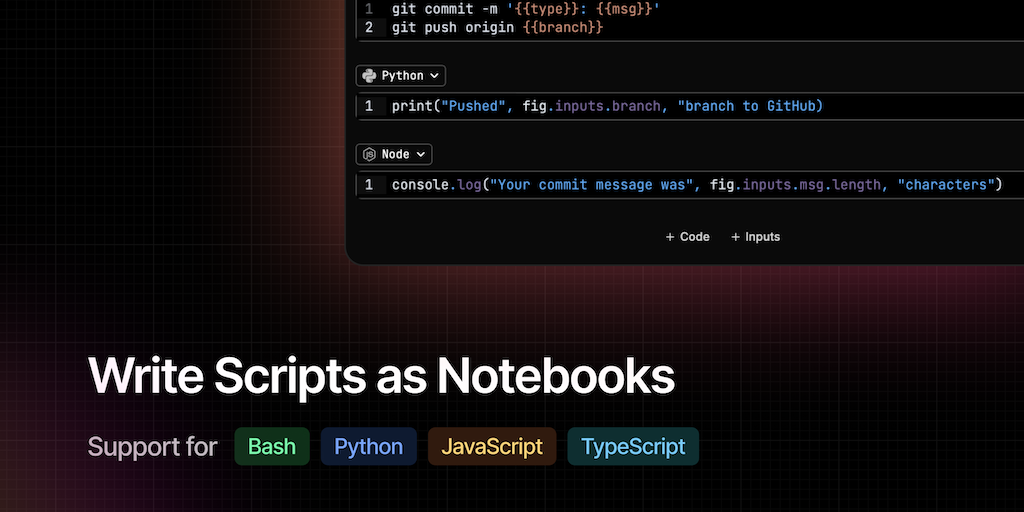Screen dimensions: 1024x512
Task: Place cursor in the git commit line
Action: pyautogui.click(x=525, y=9)
